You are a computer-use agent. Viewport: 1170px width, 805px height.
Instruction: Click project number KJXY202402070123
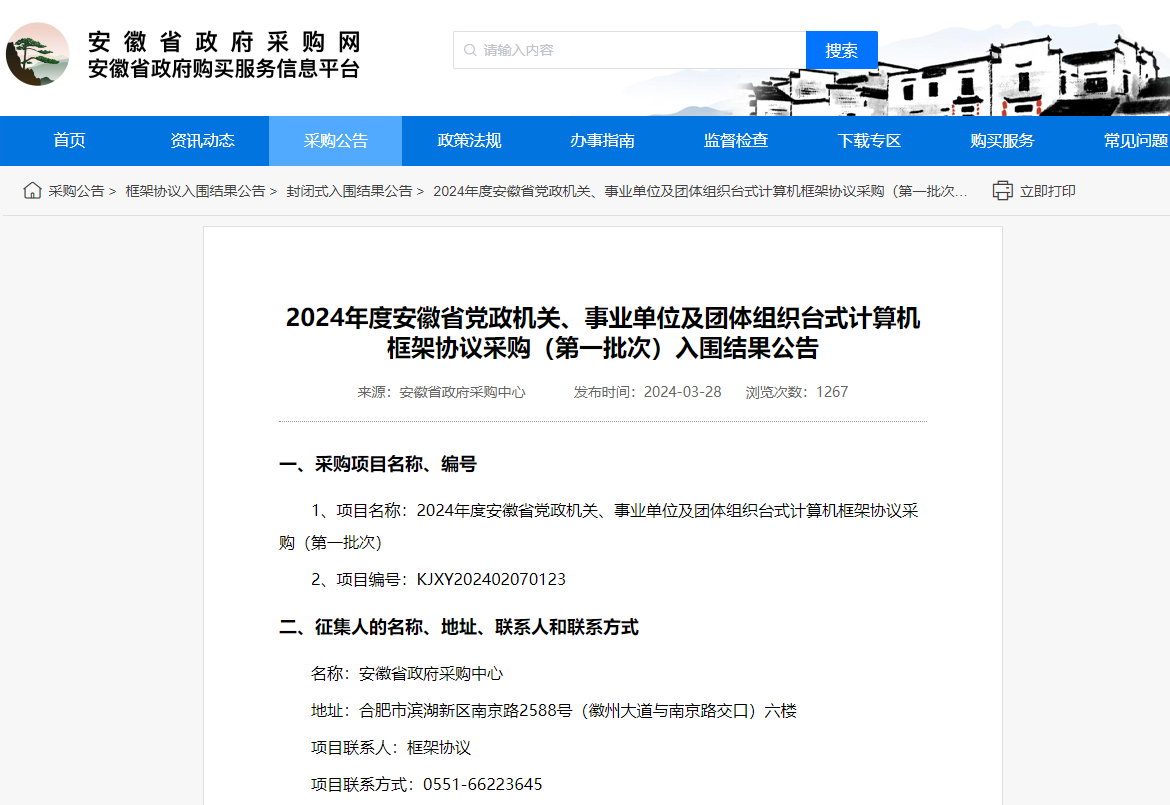click(x=491, y=580)
